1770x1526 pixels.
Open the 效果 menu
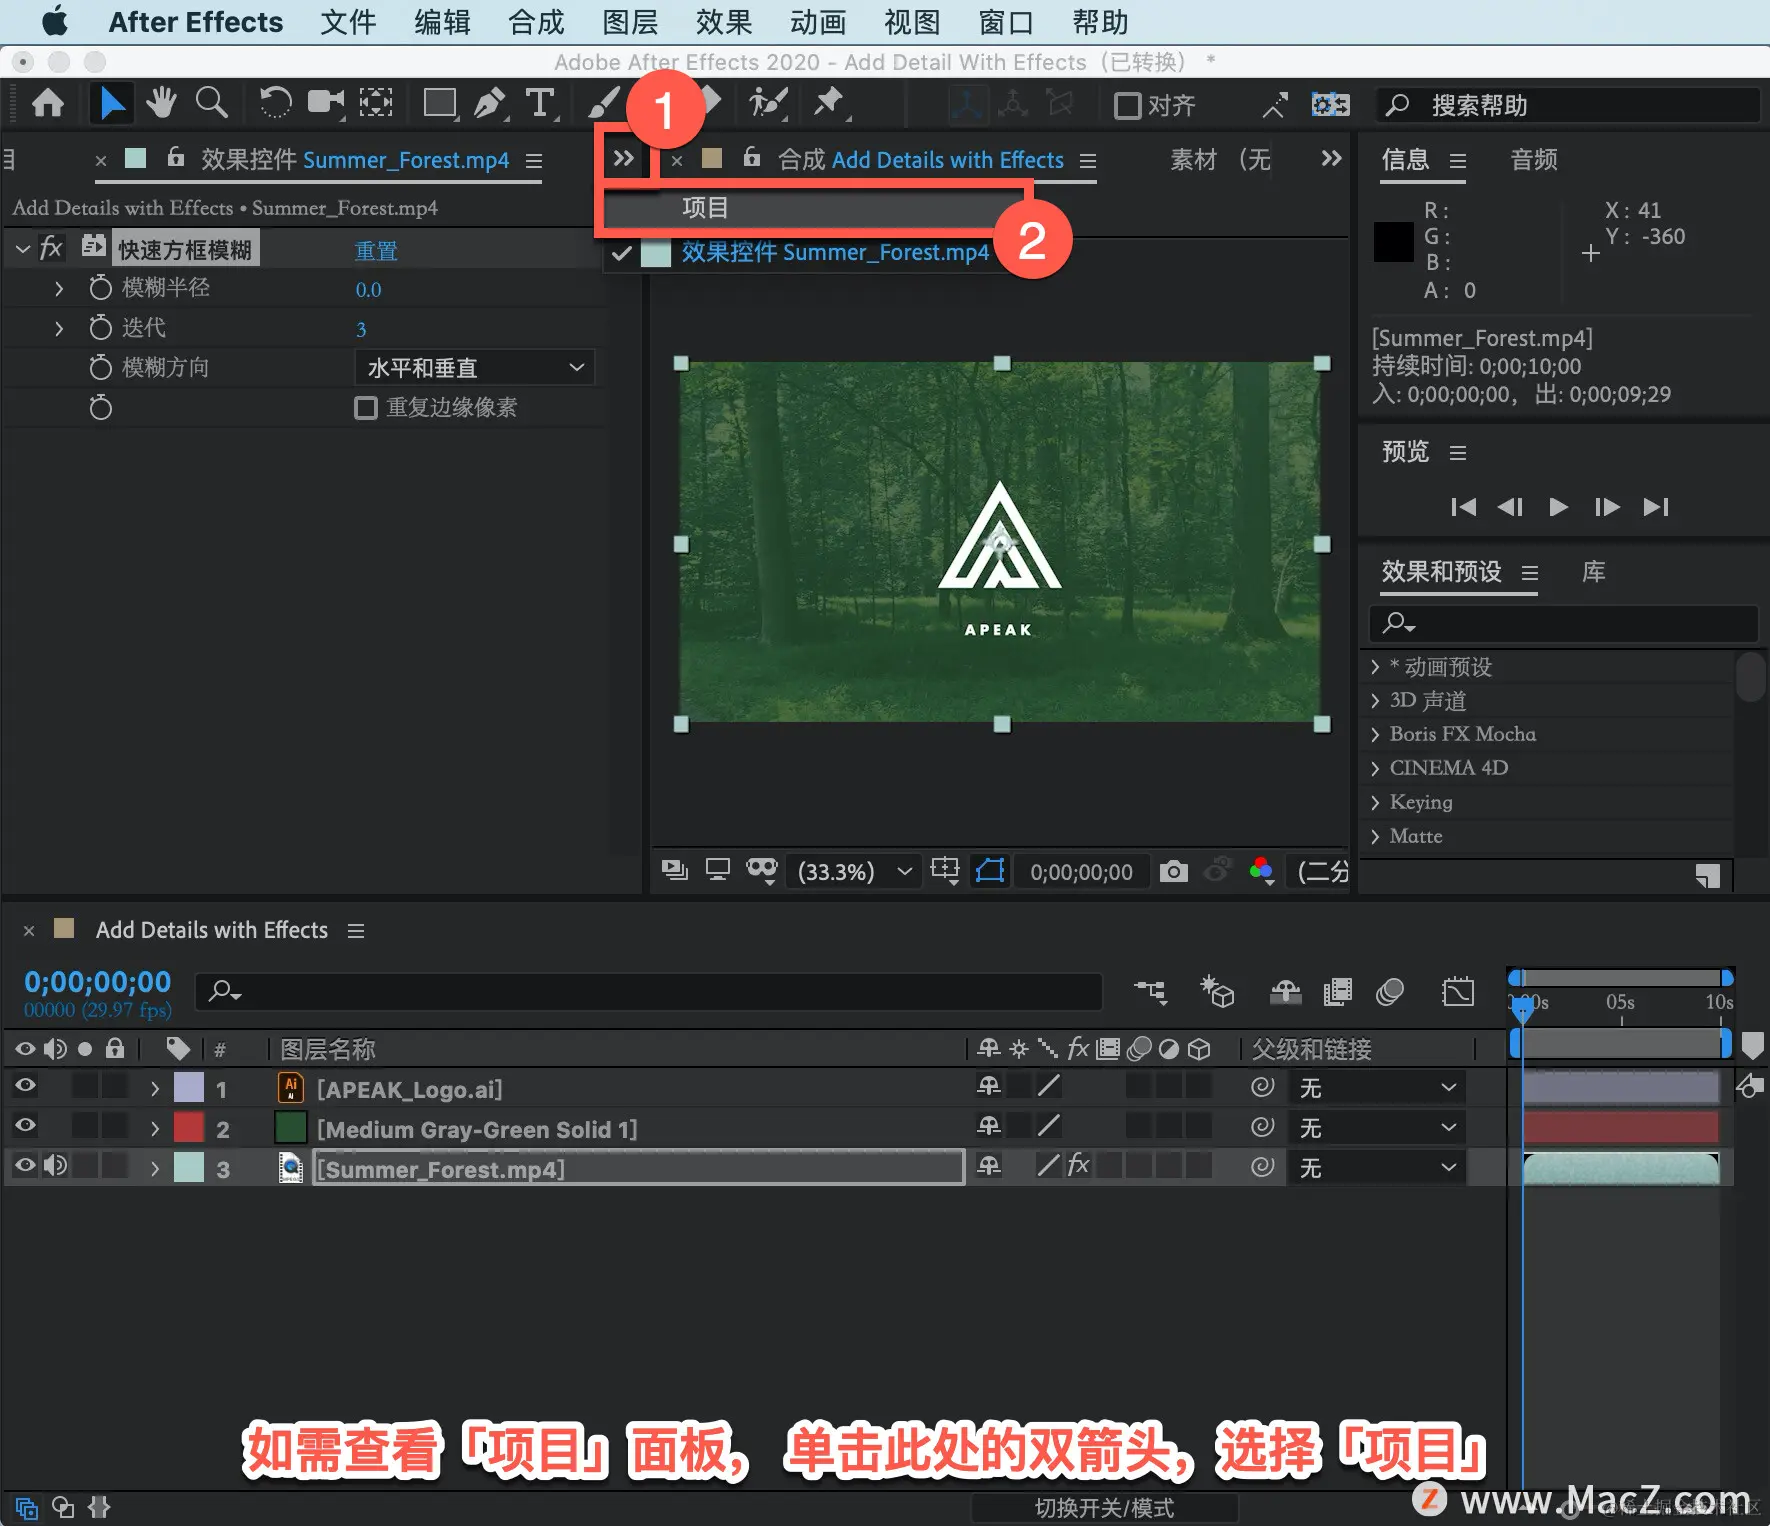tap(724, 22)
